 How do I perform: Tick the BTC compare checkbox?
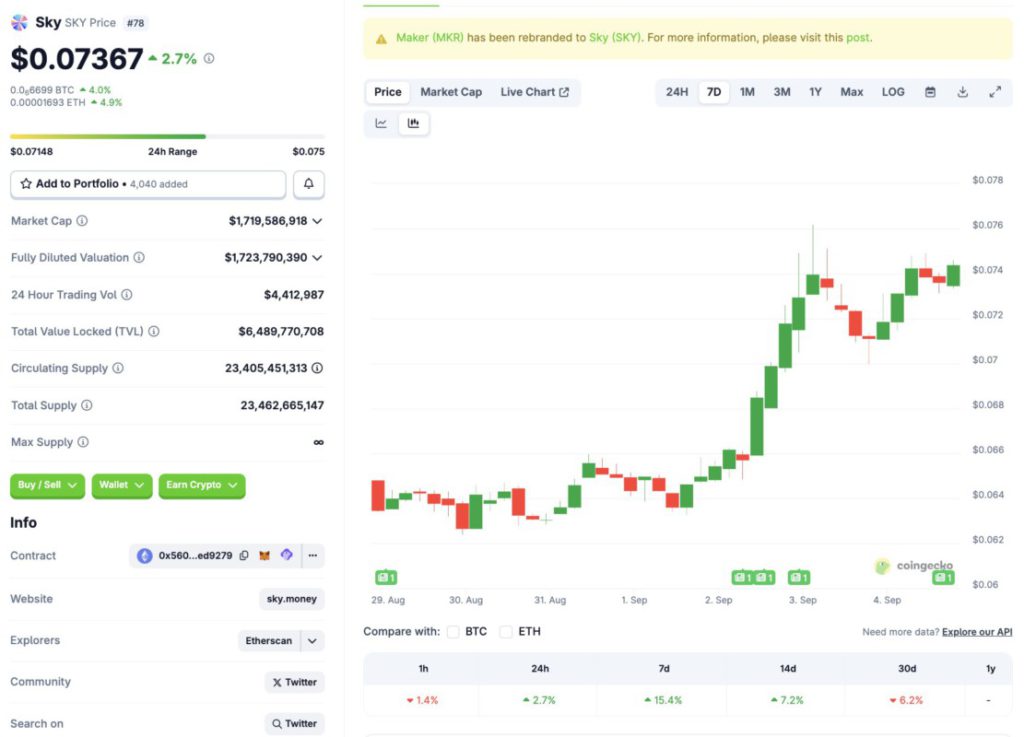(454, 632)
